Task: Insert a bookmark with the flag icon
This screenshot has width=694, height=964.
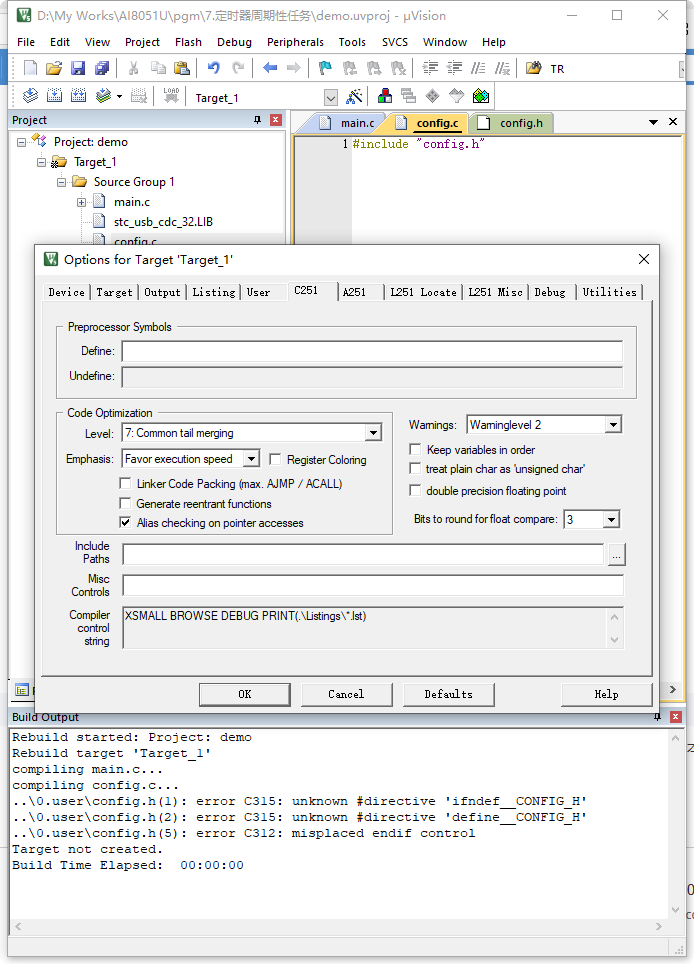Action: pyautogui.click(x=325, y=68)
